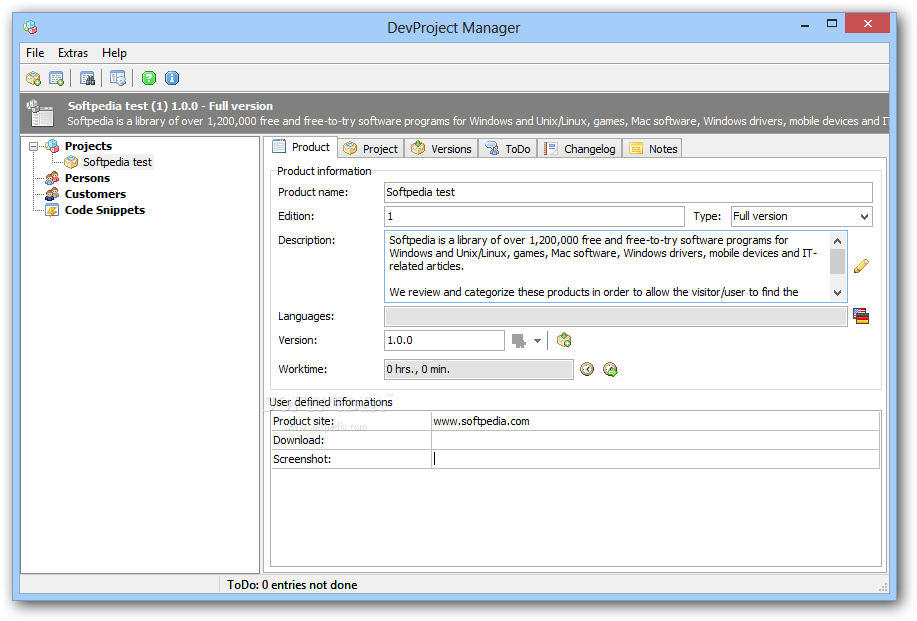This screenshot has width=917, height=621.
Task: Collapse the Projects tree node
Action: [34, 146]
